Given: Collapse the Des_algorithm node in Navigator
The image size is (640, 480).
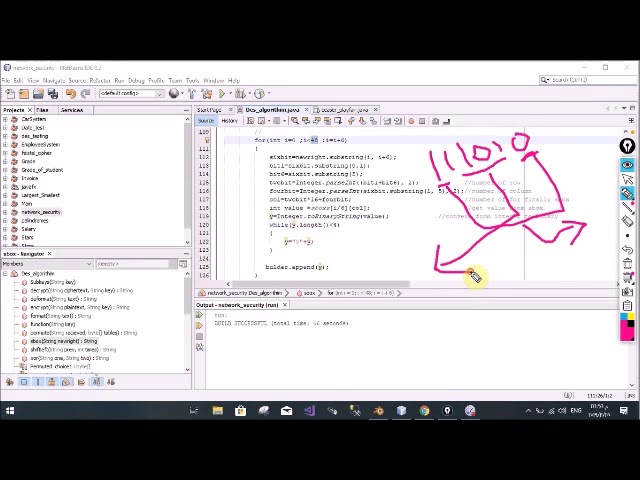Looking at the screenshot, I should (5, 273).
